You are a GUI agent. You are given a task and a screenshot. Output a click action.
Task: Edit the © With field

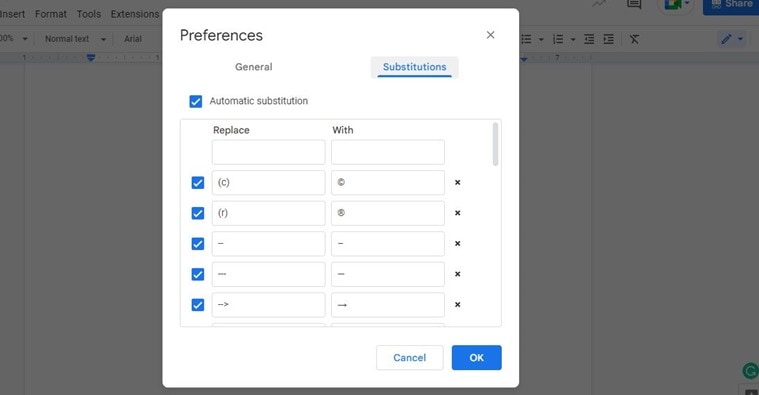pos(388,182)
